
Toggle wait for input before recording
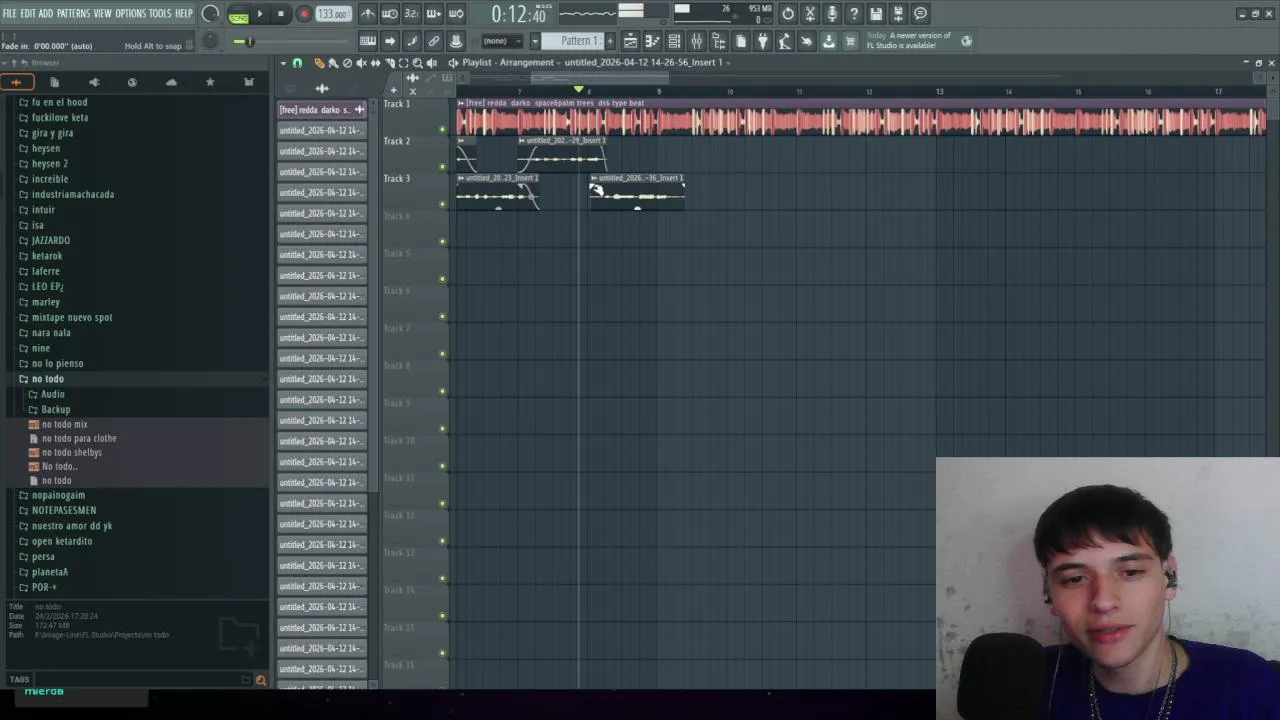coord(389,14)
